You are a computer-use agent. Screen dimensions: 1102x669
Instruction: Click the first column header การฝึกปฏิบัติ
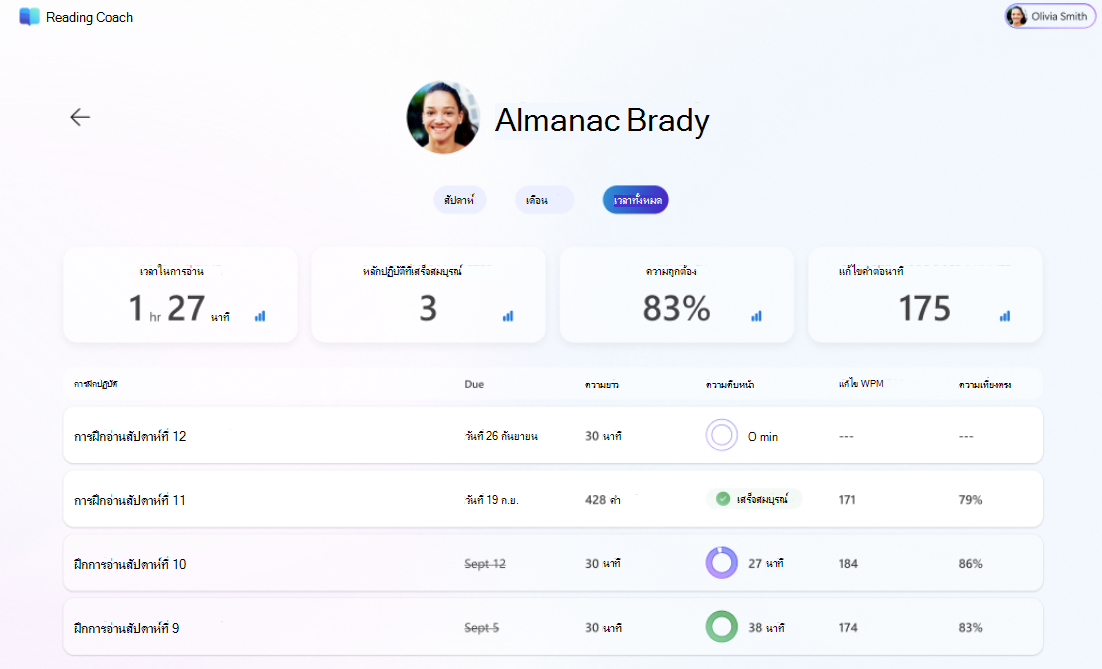[x=96, y=384]
